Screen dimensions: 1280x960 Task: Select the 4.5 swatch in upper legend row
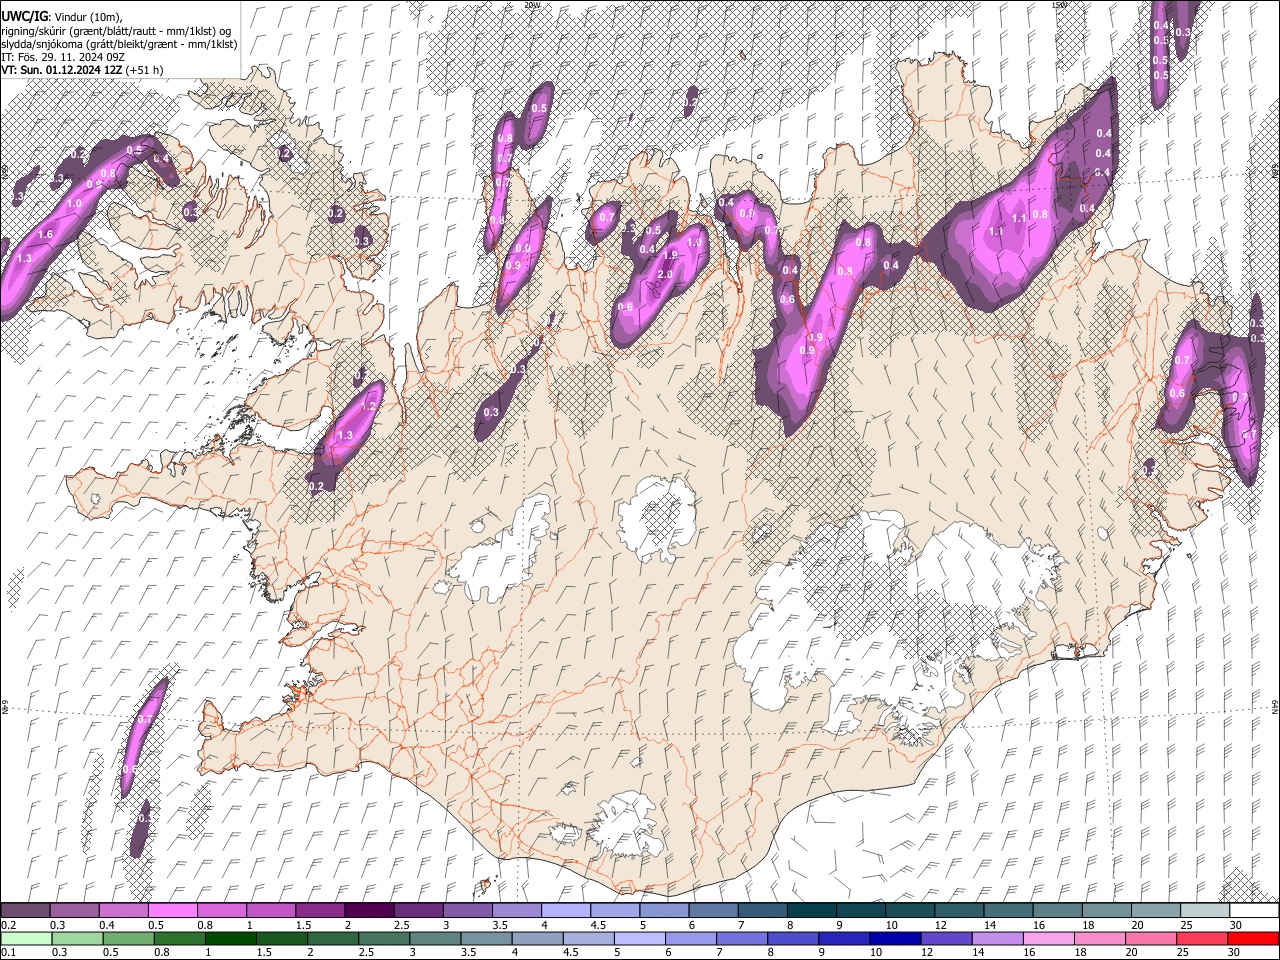pos(614,911)
